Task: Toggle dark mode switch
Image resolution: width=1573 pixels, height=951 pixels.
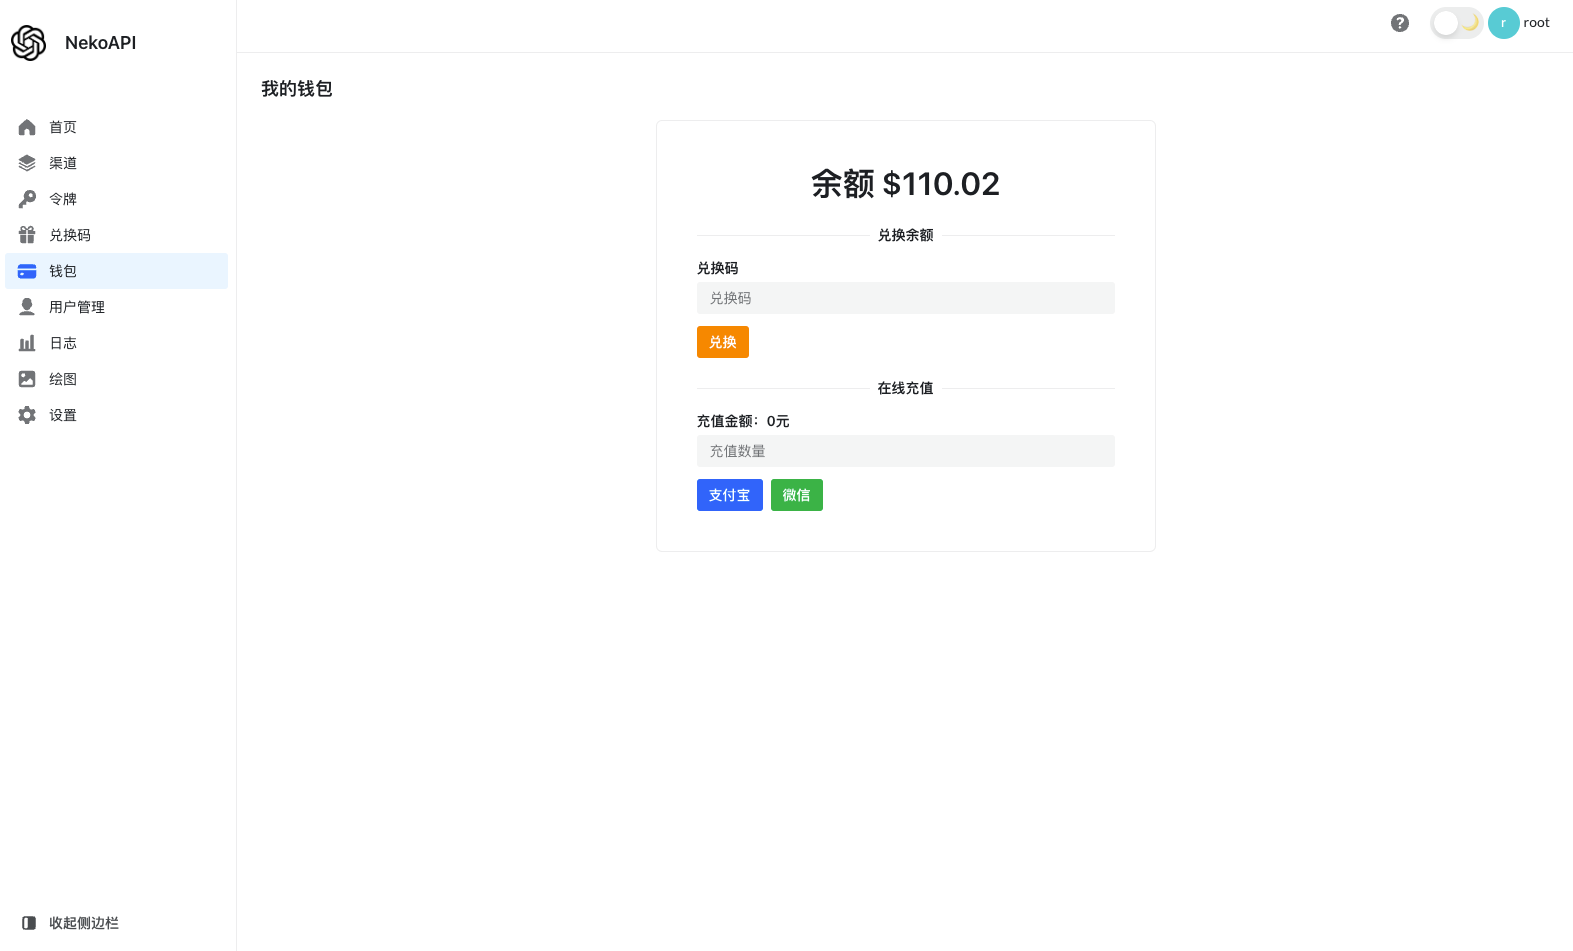Action: (x=1455, y=22)
